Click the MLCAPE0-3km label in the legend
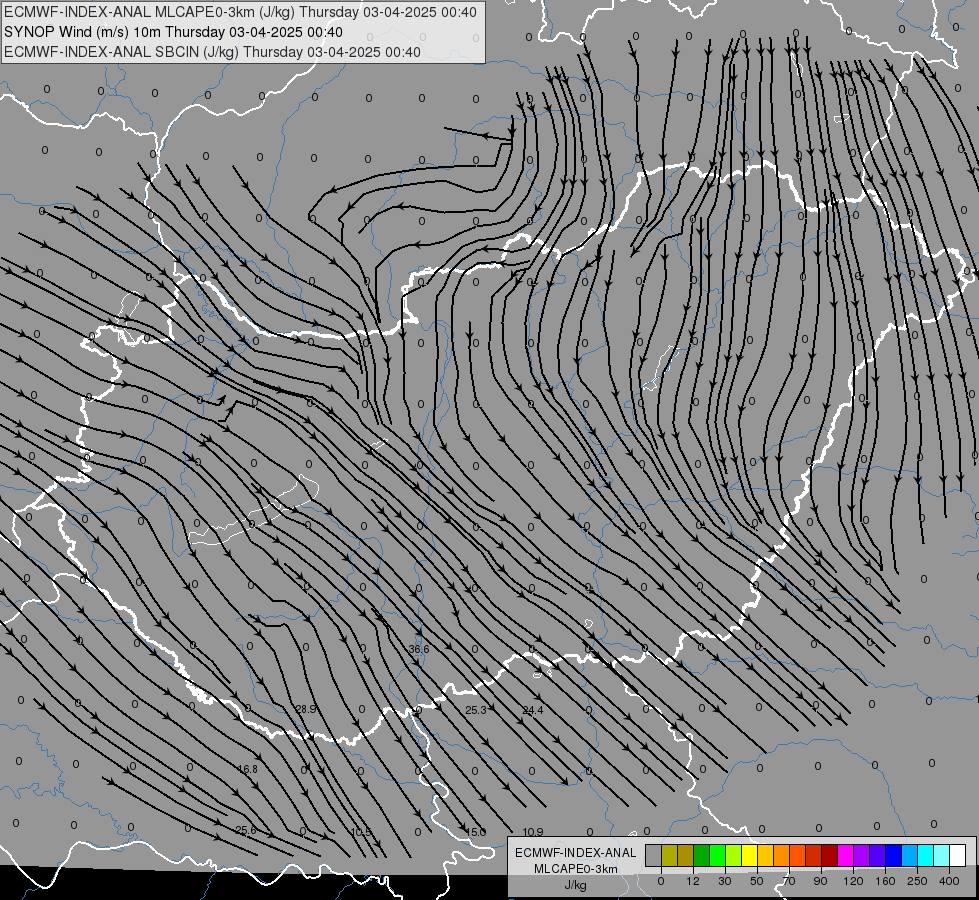Image resolution: width=979 pixels, height=900 pixels. pos(576,869)
